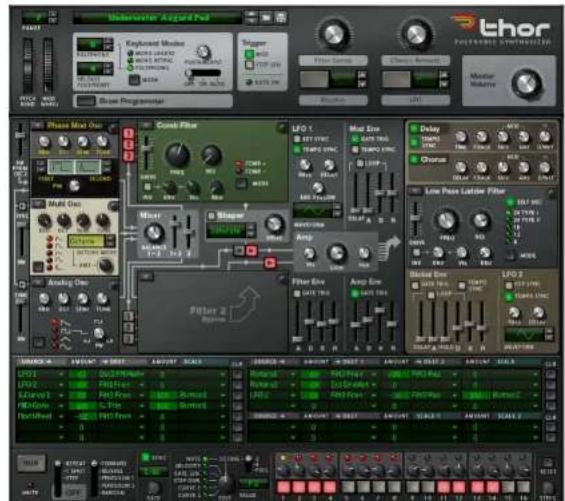The width and height of the screenshot is (565, 501).
Task: Enable the Step Seq trigger button
Action: (249, 65)
